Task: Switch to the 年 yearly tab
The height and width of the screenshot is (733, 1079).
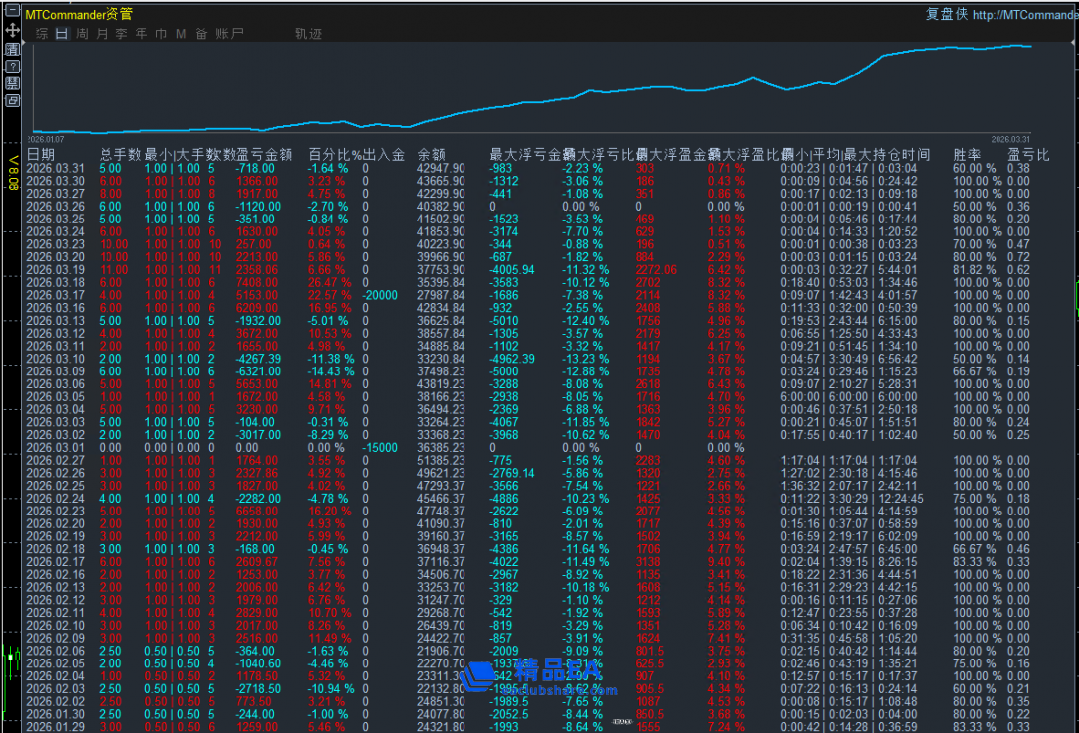Action: [x=141, y=34]
